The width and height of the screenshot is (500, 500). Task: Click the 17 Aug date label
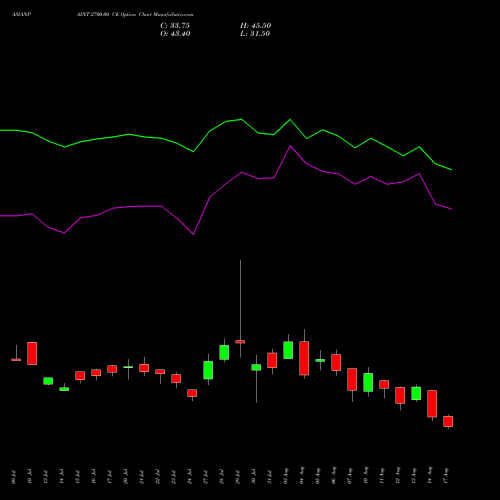[446, 476]
